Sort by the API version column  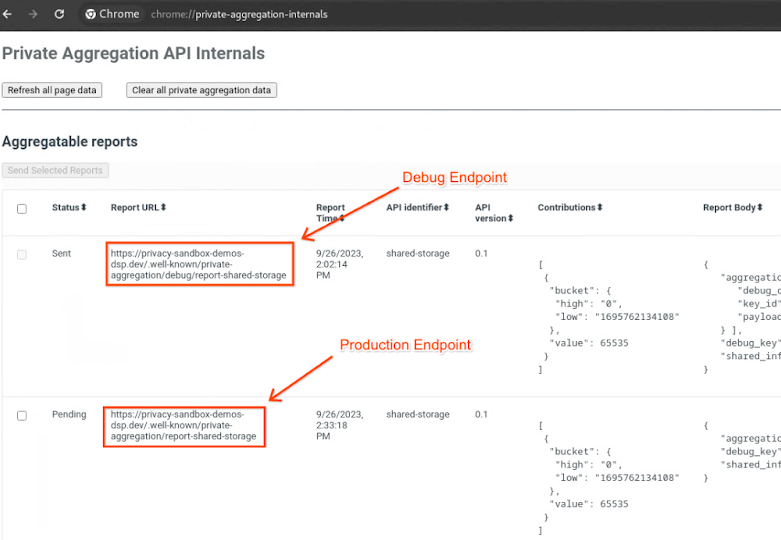pos(493,212)
